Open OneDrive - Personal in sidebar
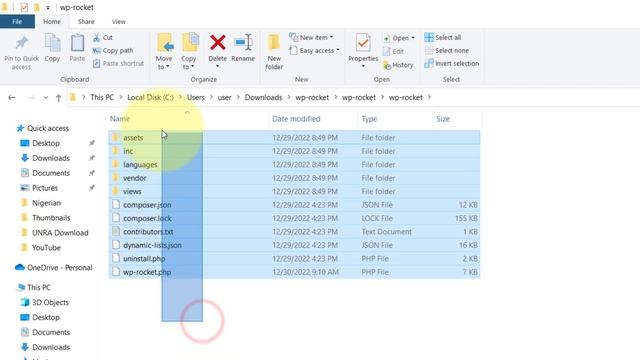The width and height of the screenshot is (640, 360). pos(59,268)
